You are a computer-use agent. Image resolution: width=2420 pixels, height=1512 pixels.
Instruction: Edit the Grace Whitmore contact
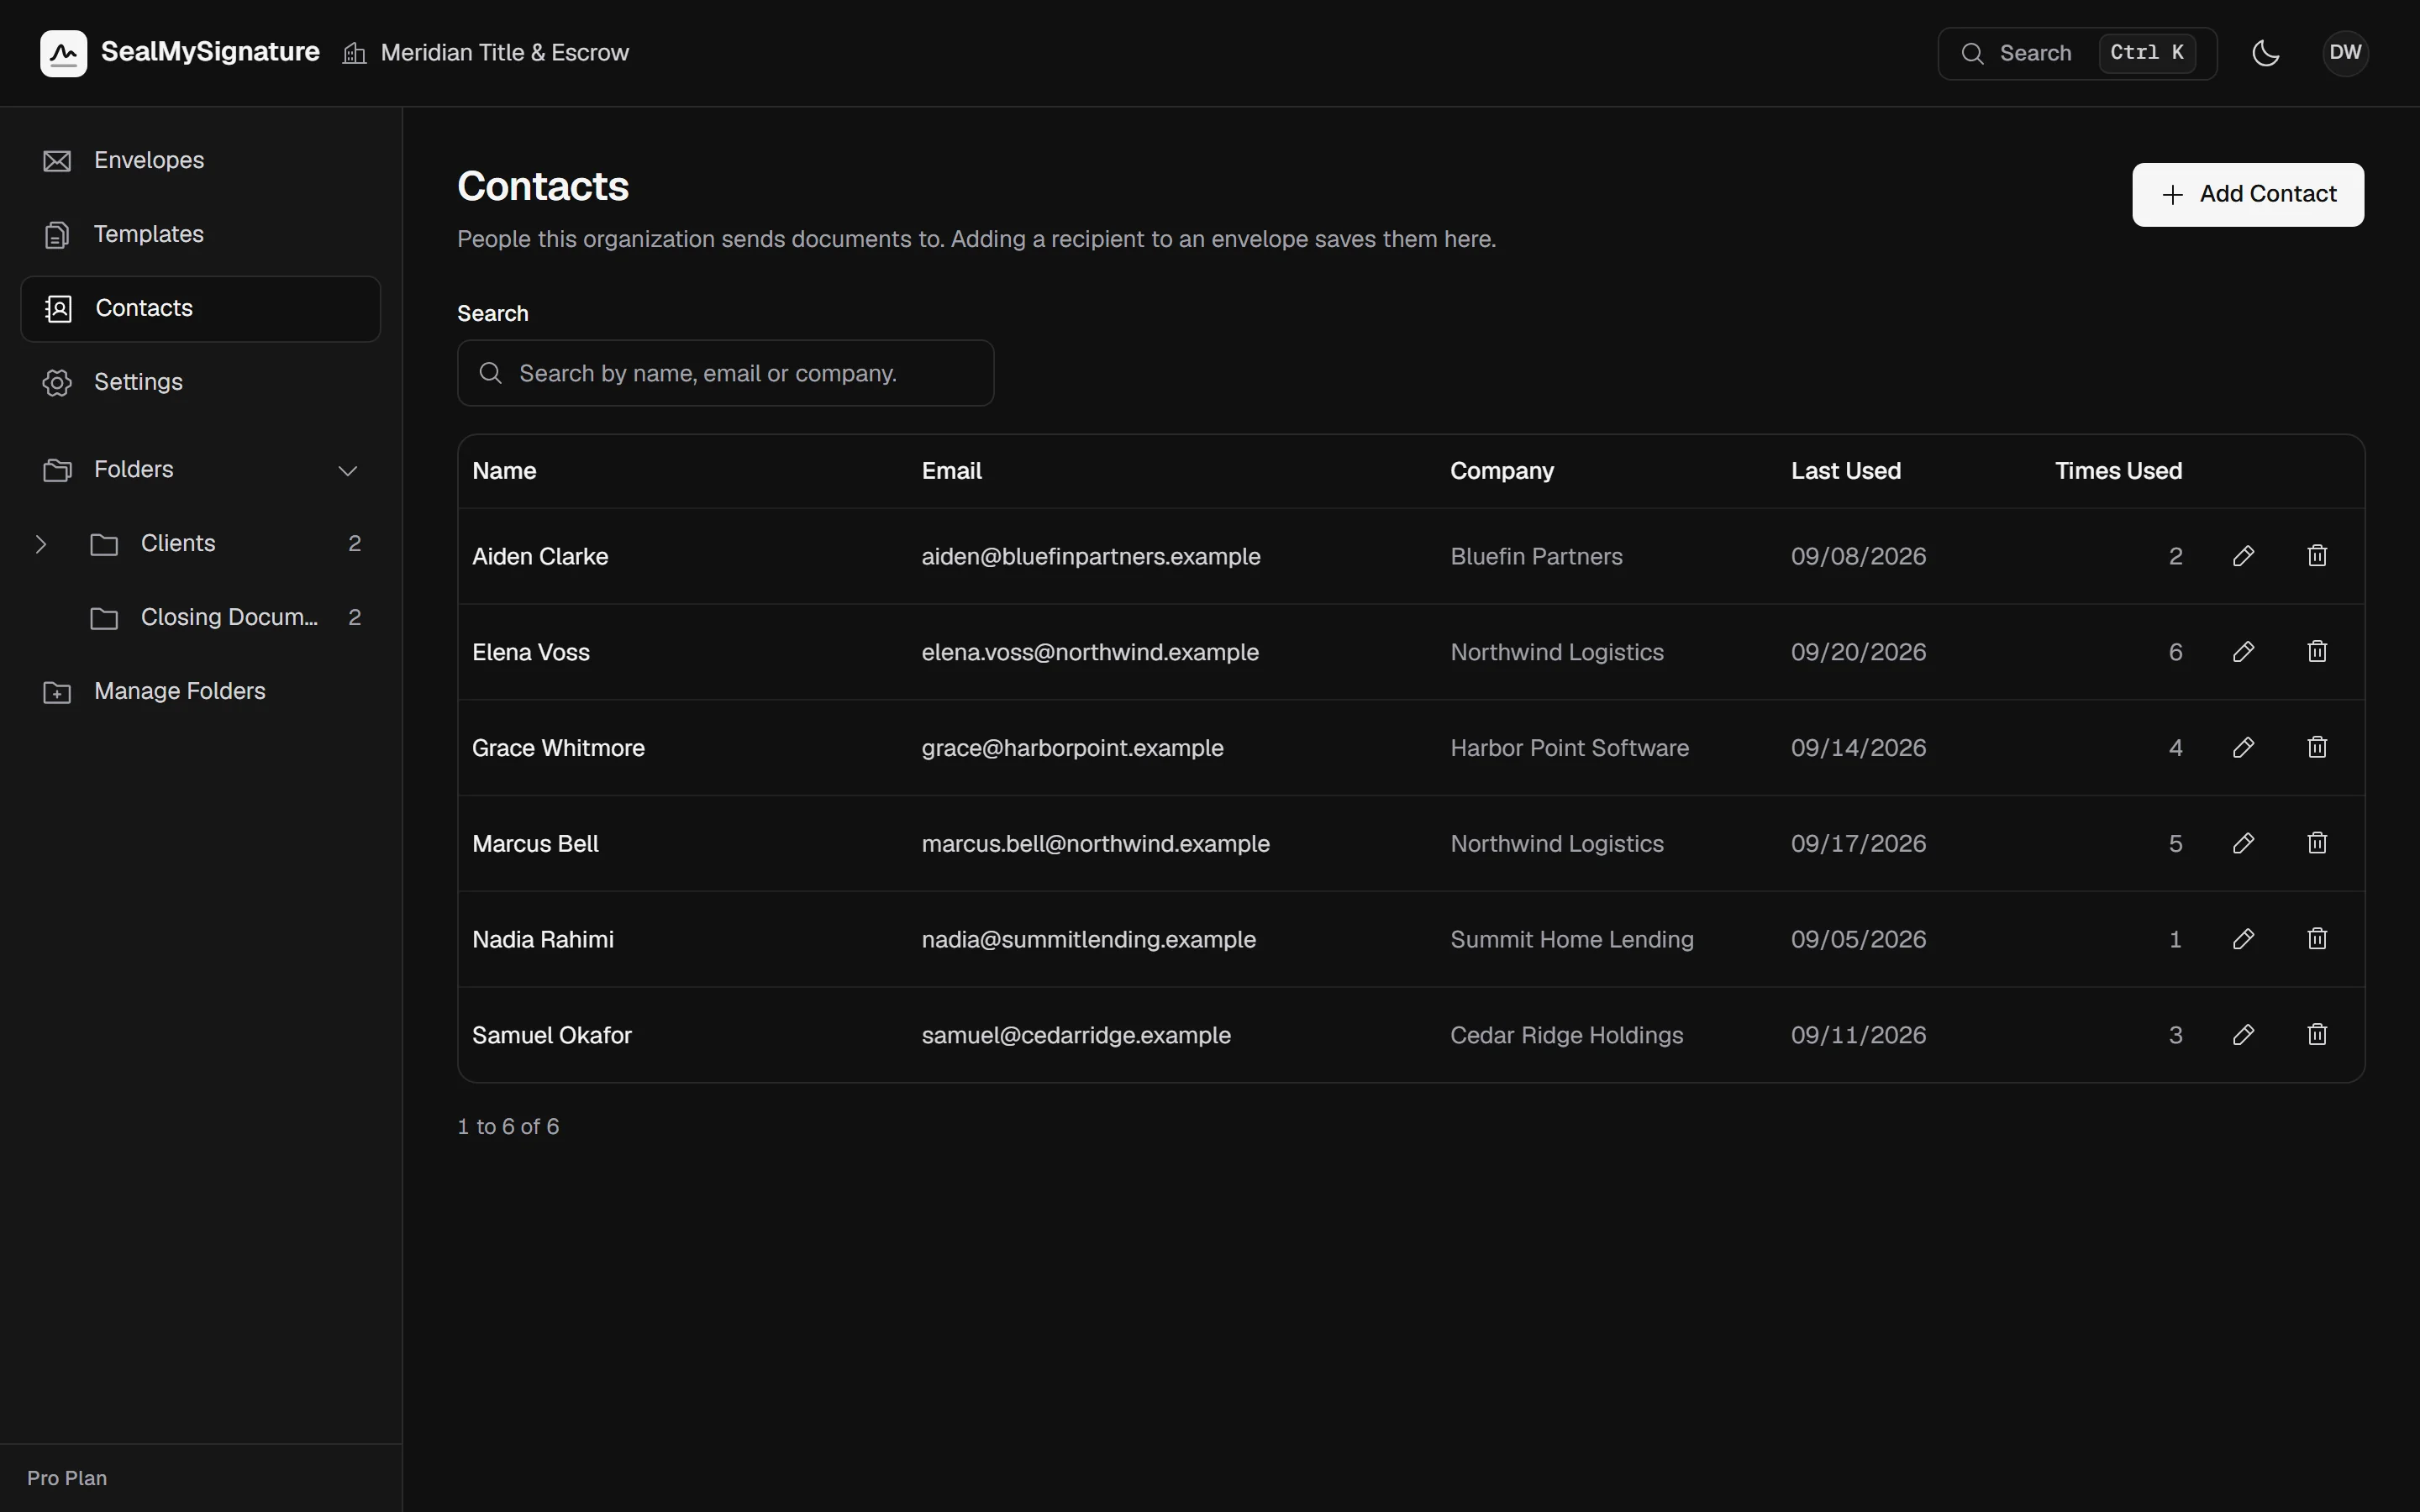coord(2243,748)
